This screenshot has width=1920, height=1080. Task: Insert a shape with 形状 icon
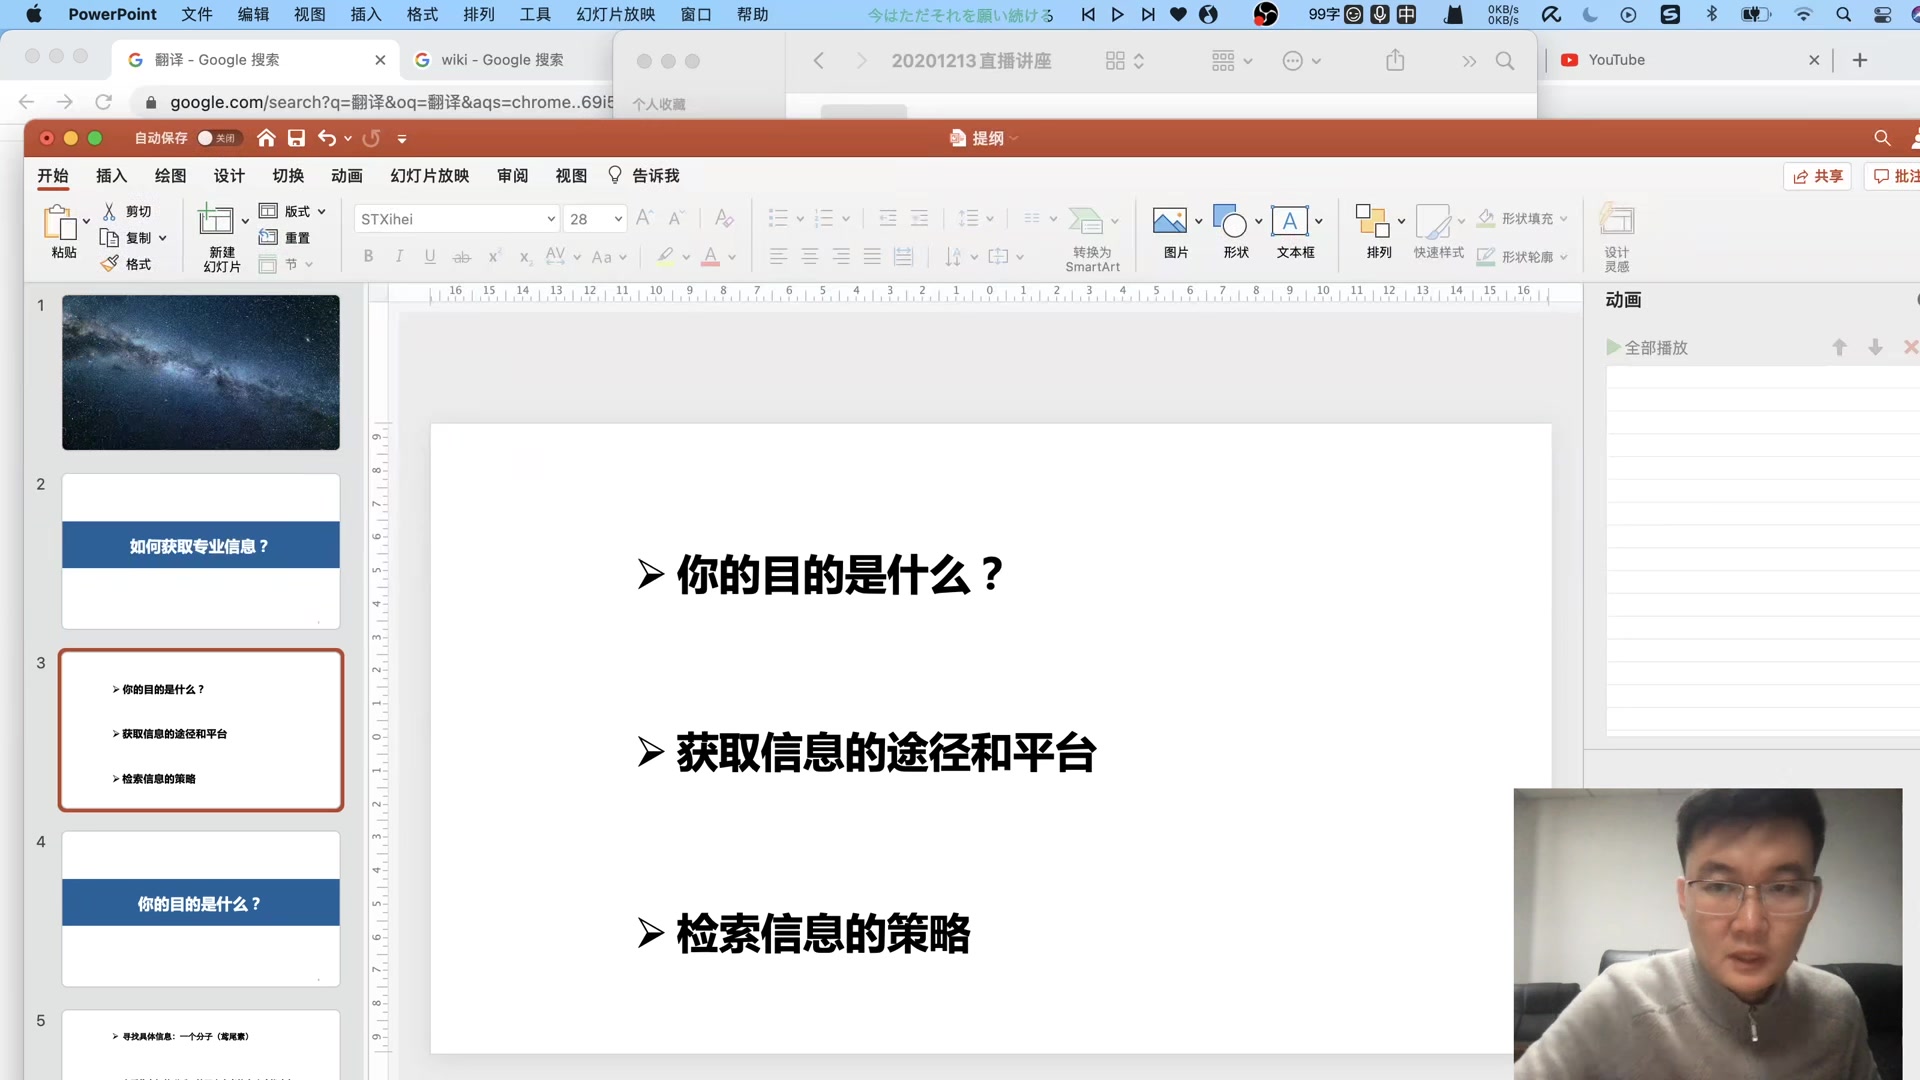click(x=1230, y=220)
